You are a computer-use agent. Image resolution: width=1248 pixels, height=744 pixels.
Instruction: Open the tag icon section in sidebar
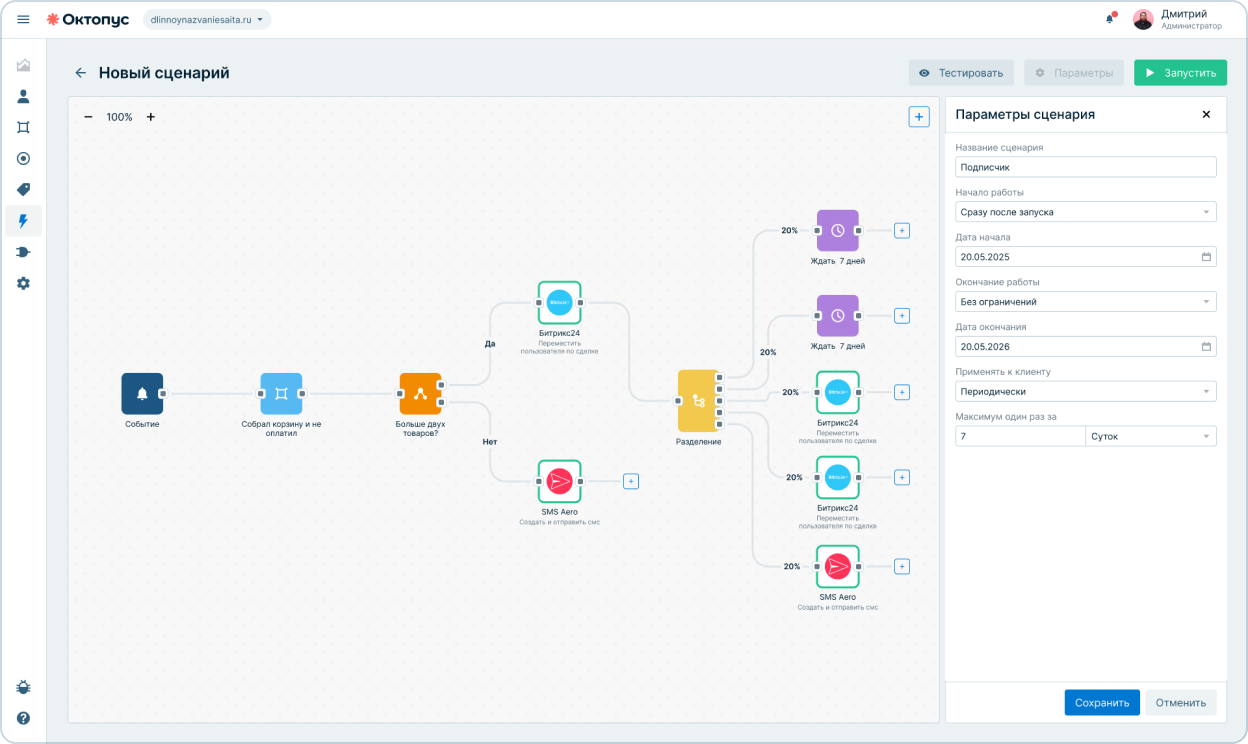point(23,190)
